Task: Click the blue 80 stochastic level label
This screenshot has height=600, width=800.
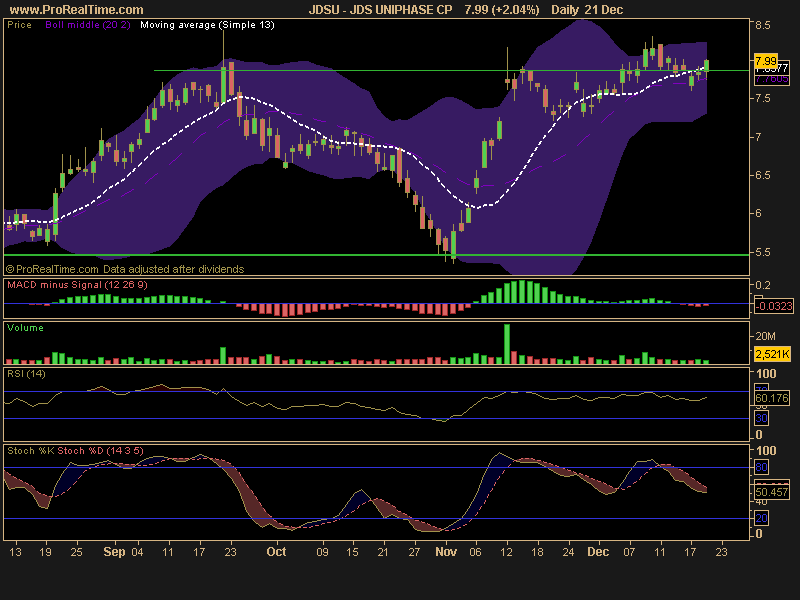Action: (x=761, y=467)
